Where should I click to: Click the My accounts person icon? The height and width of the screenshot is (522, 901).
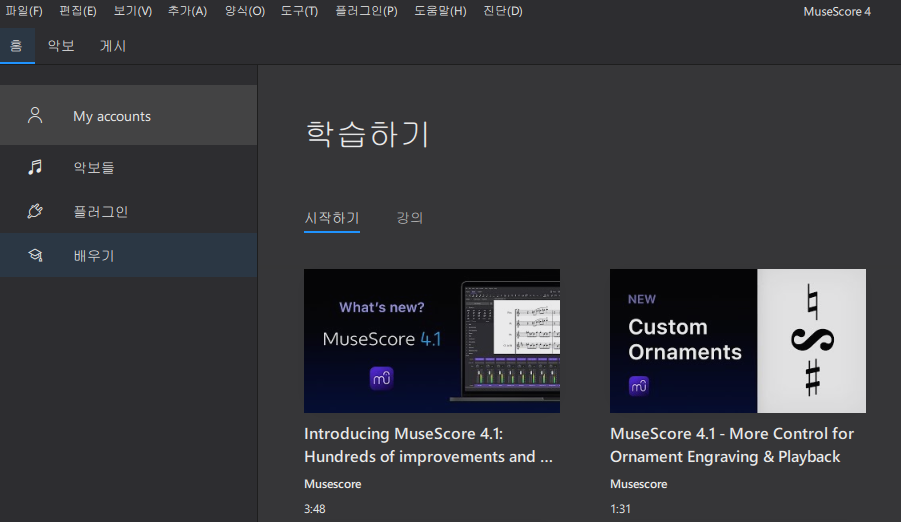[x=35, y=115]
